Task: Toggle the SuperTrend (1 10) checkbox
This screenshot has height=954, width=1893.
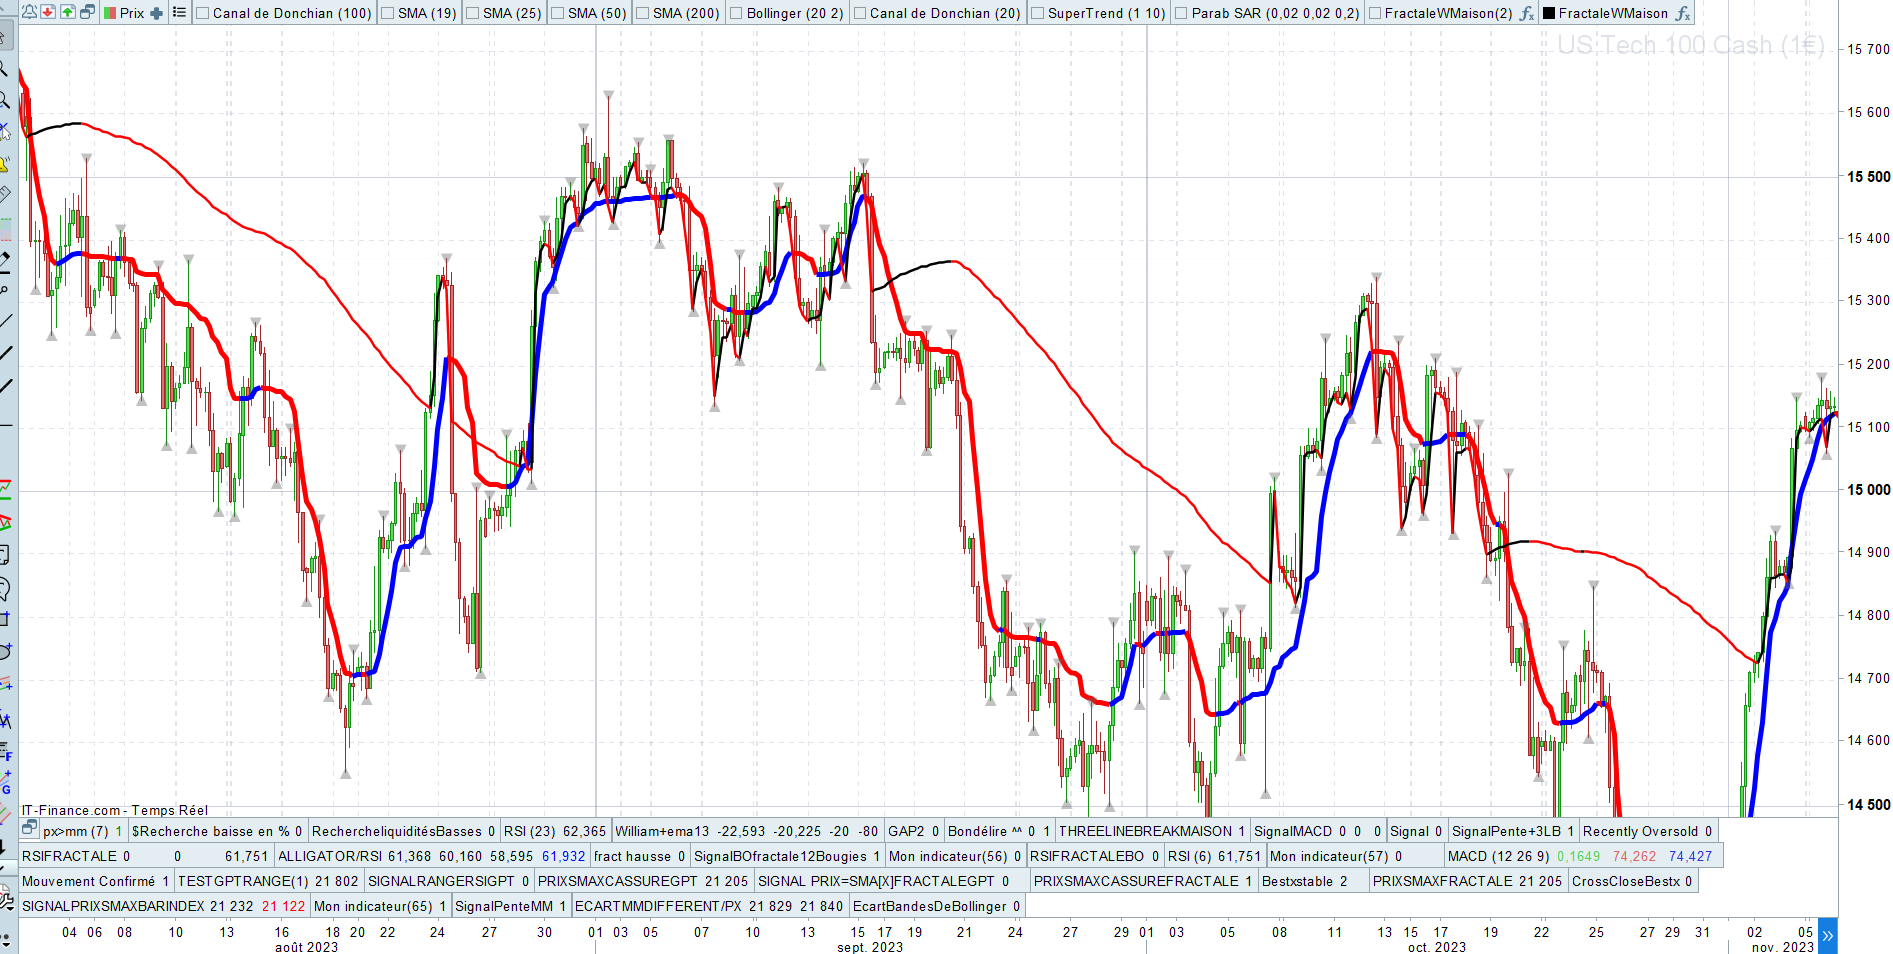Action: (x=1037, y=13)
